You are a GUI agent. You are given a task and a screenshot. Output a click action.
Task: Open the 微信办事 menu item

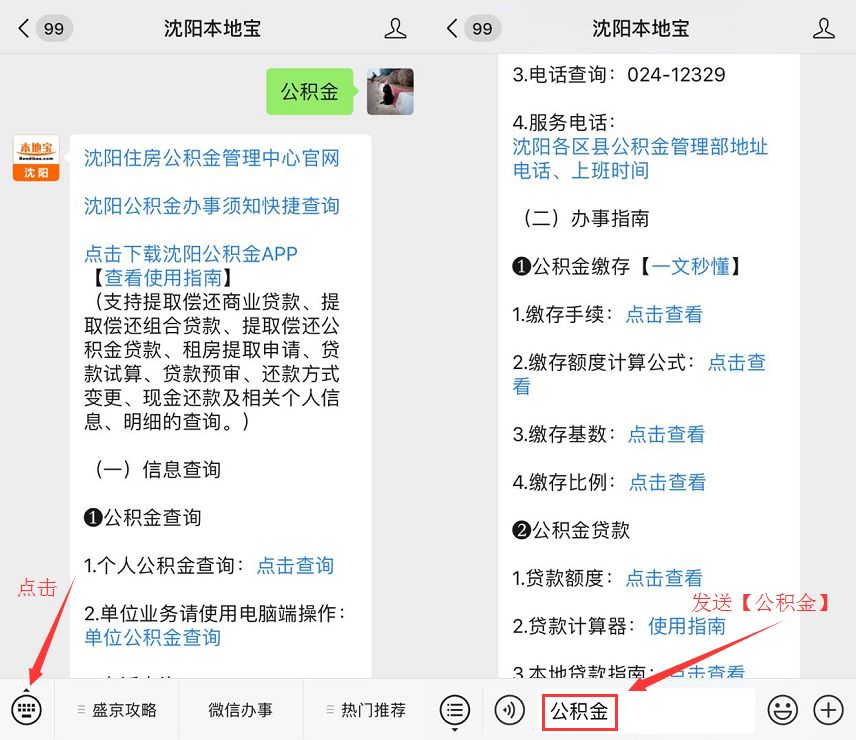[x=240, y=710]
